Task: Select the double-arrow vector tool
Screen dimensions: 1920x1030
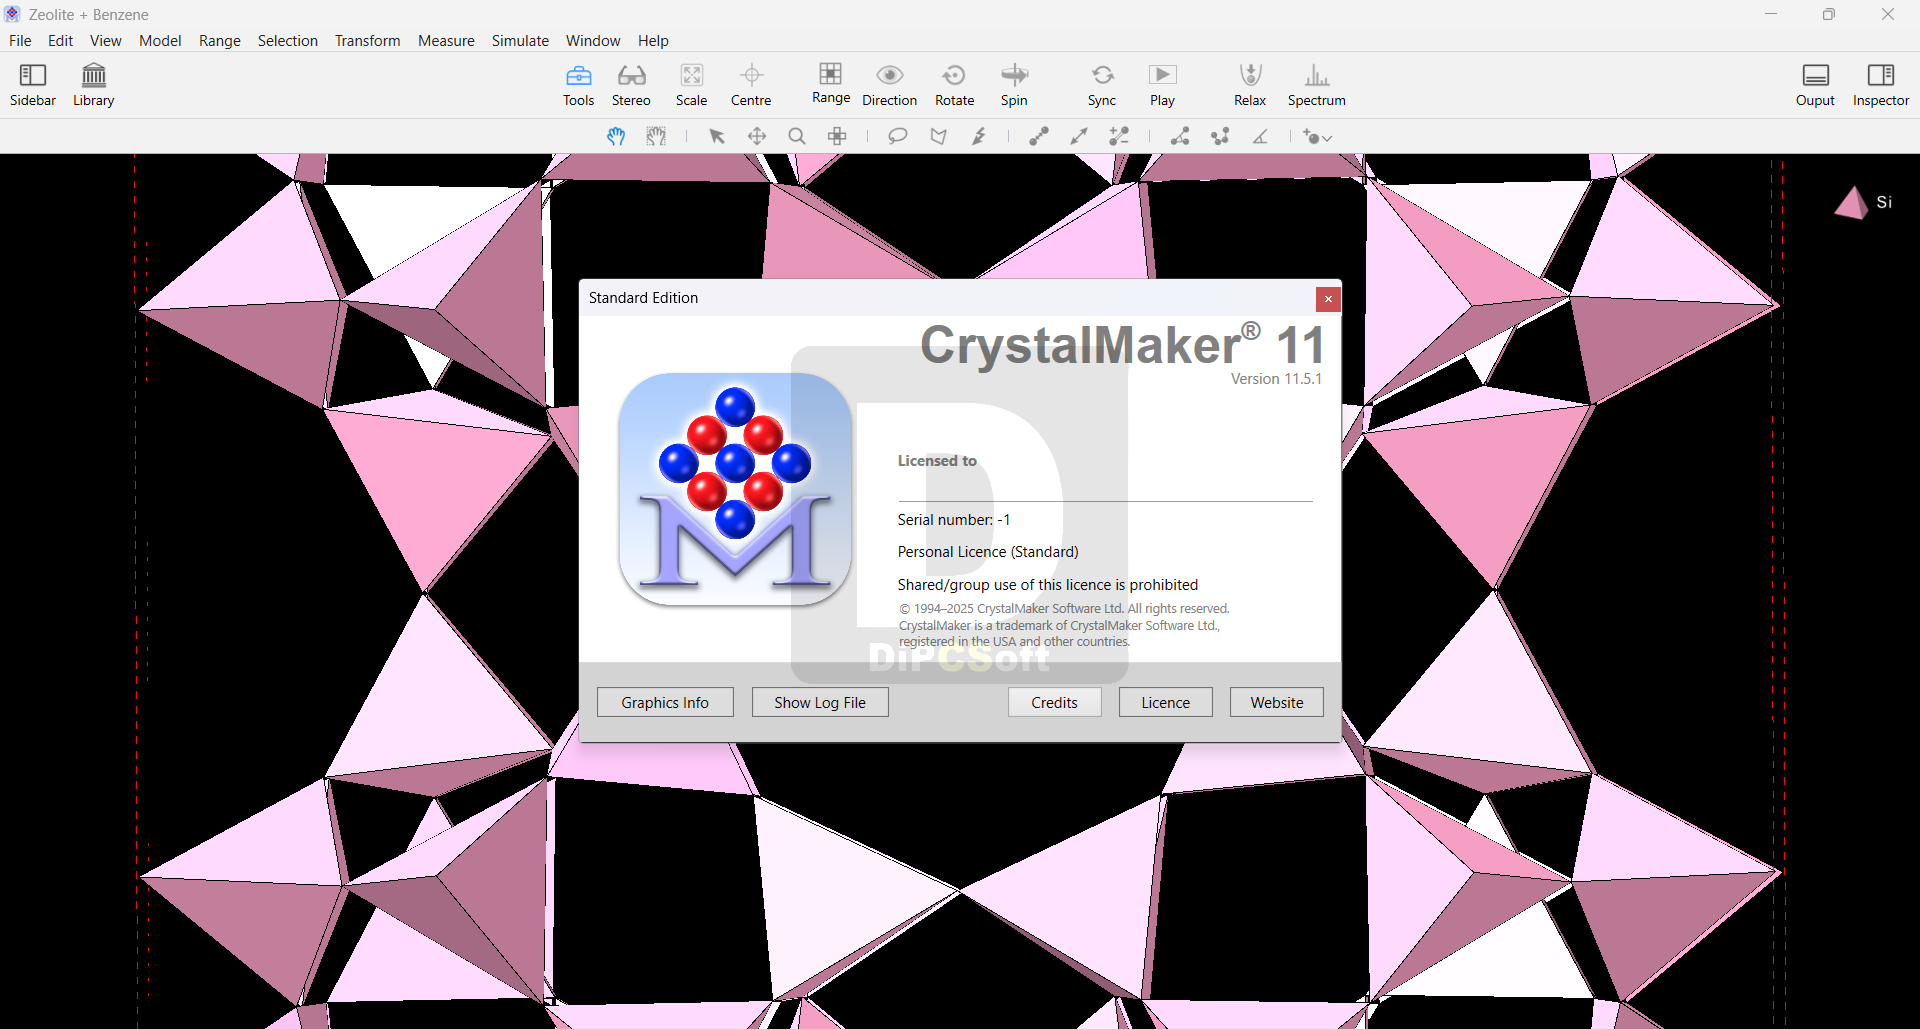Action: (1079, 136)
